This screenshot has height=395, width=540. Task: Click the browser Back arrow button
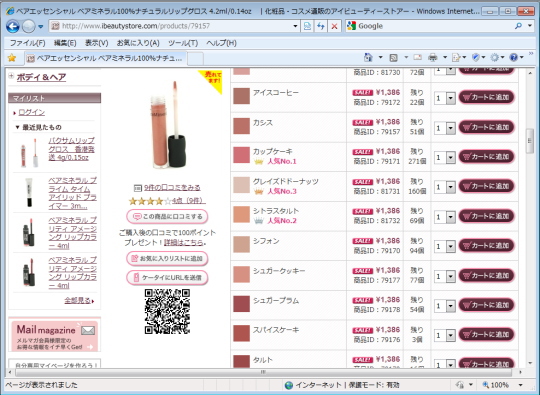point(12,26)
